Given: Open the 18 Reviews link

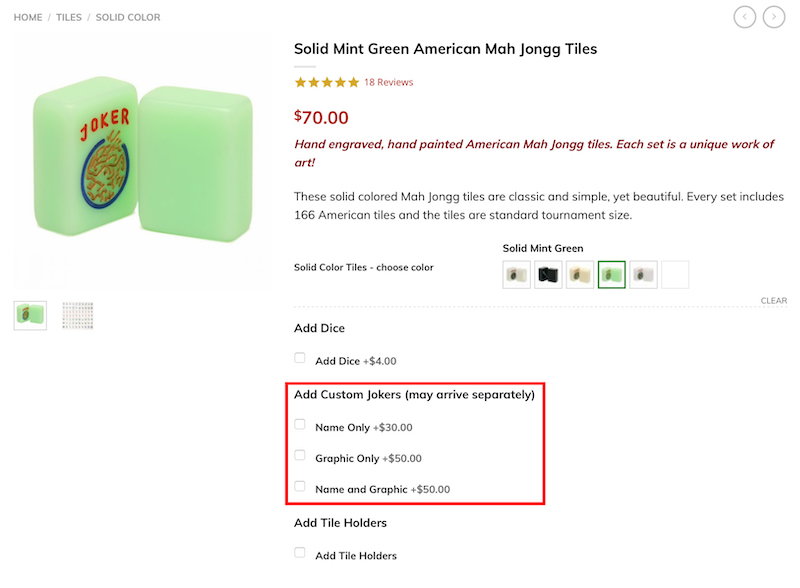Looking at the screenshot, I should 388,81.
